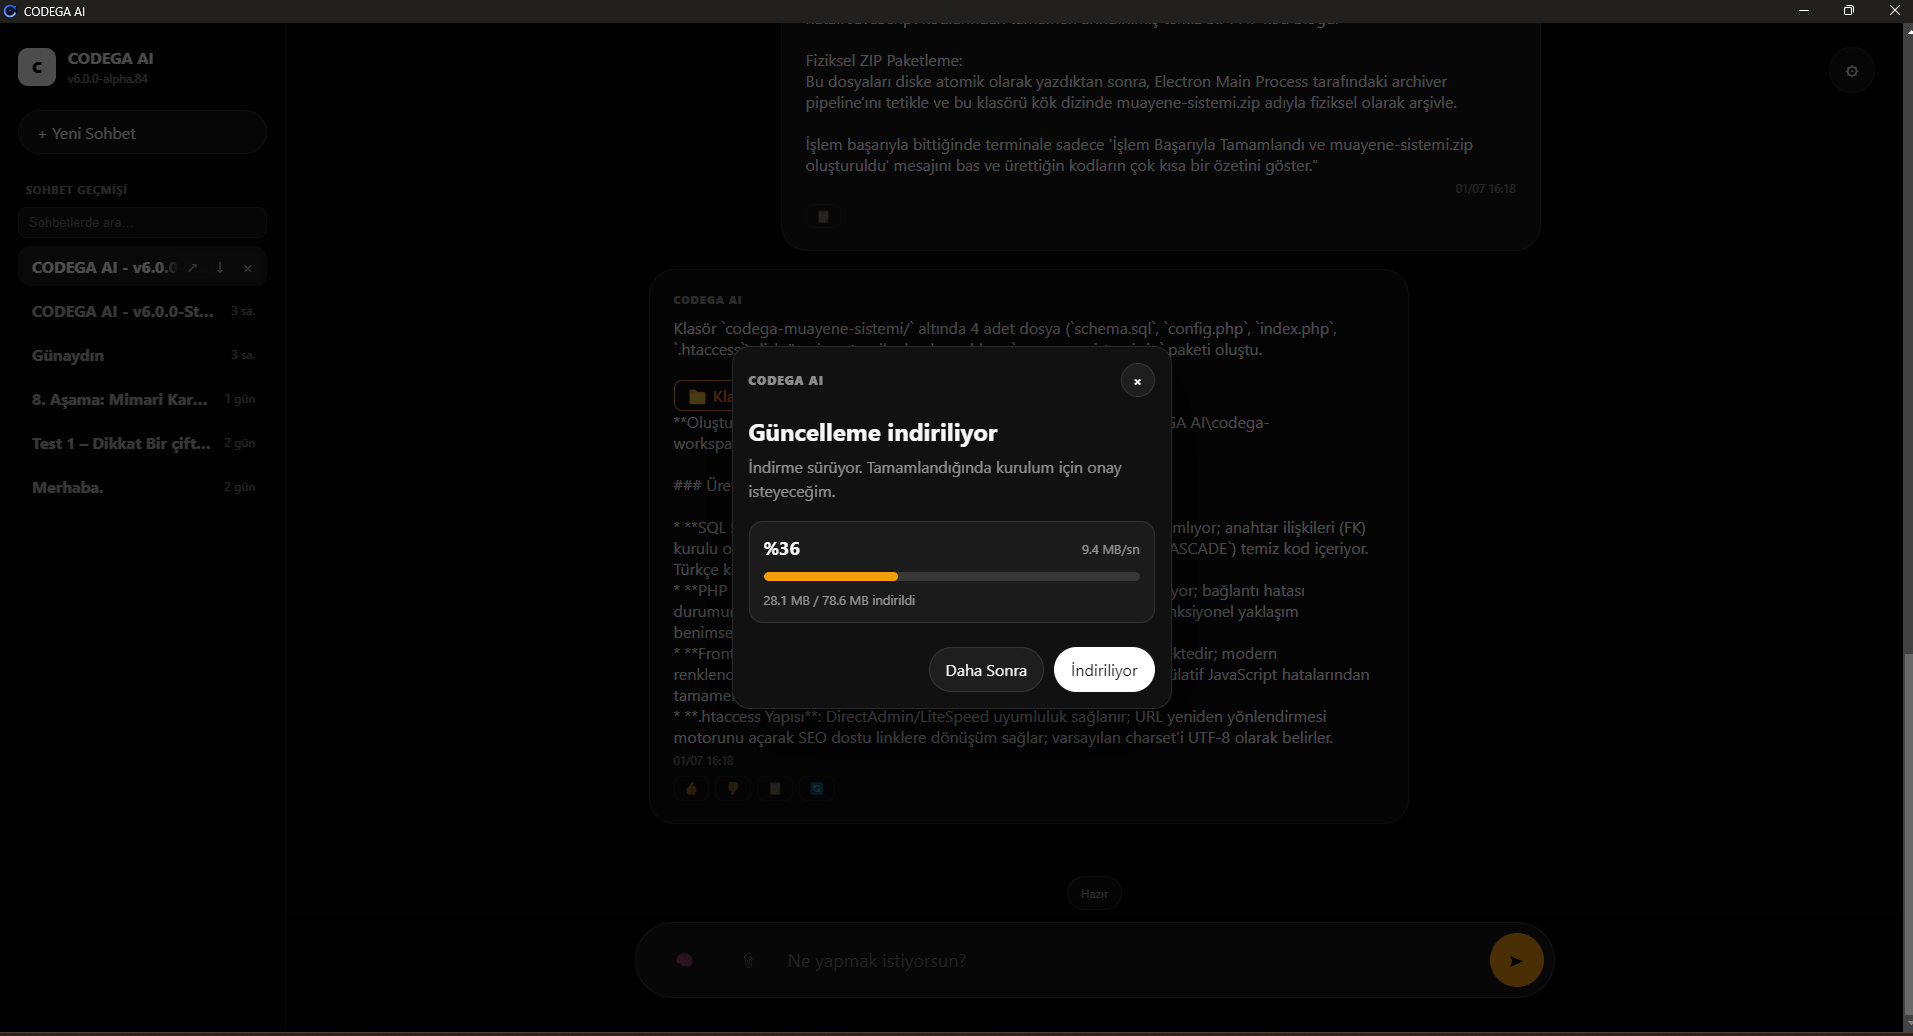
Task: Click the "Hazır" status badge
Action: 1094,893
